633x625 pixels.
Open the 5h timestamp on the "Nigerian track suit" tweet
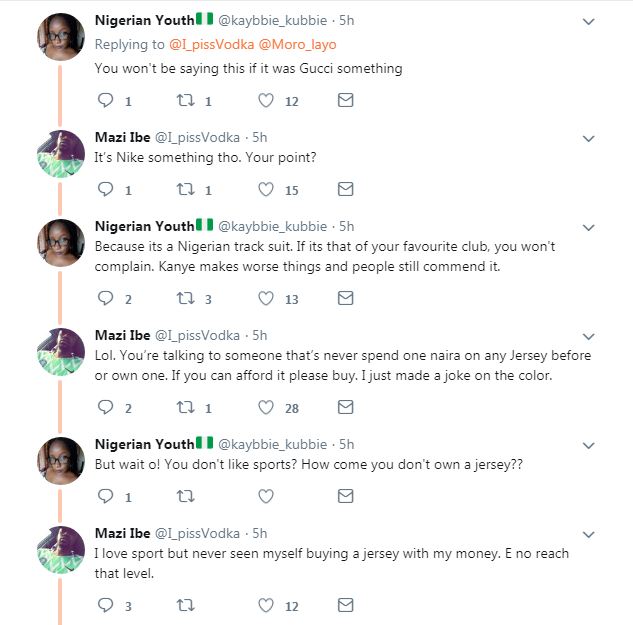346,226
